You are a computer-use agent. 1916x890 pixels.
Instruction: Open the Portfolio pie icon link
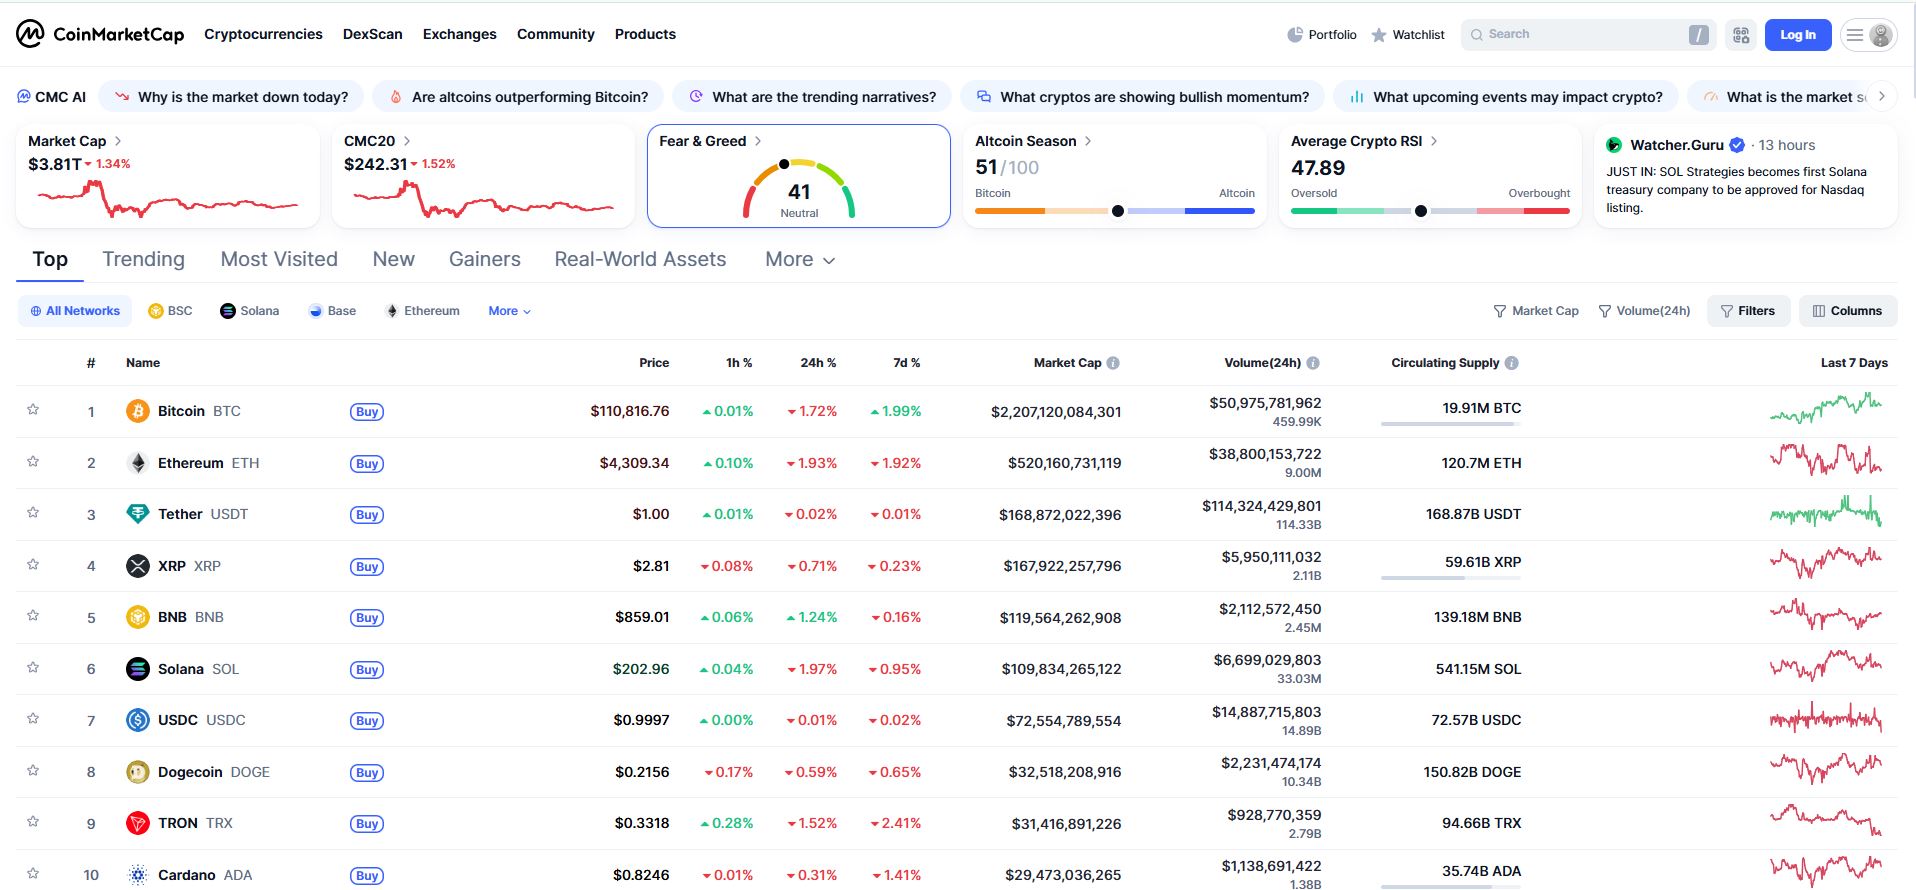1321,34
